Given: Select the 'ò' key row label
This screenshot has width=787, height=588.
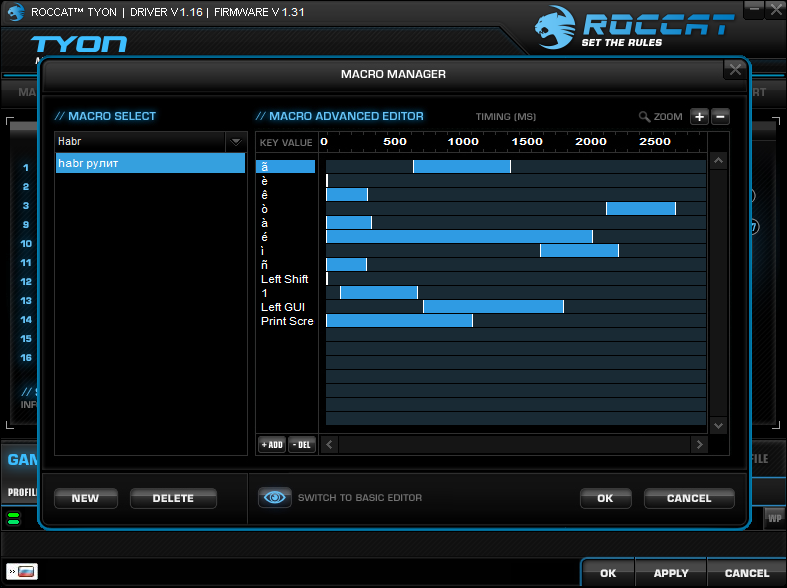Looking at the screenshot, I should click(265, 209).
